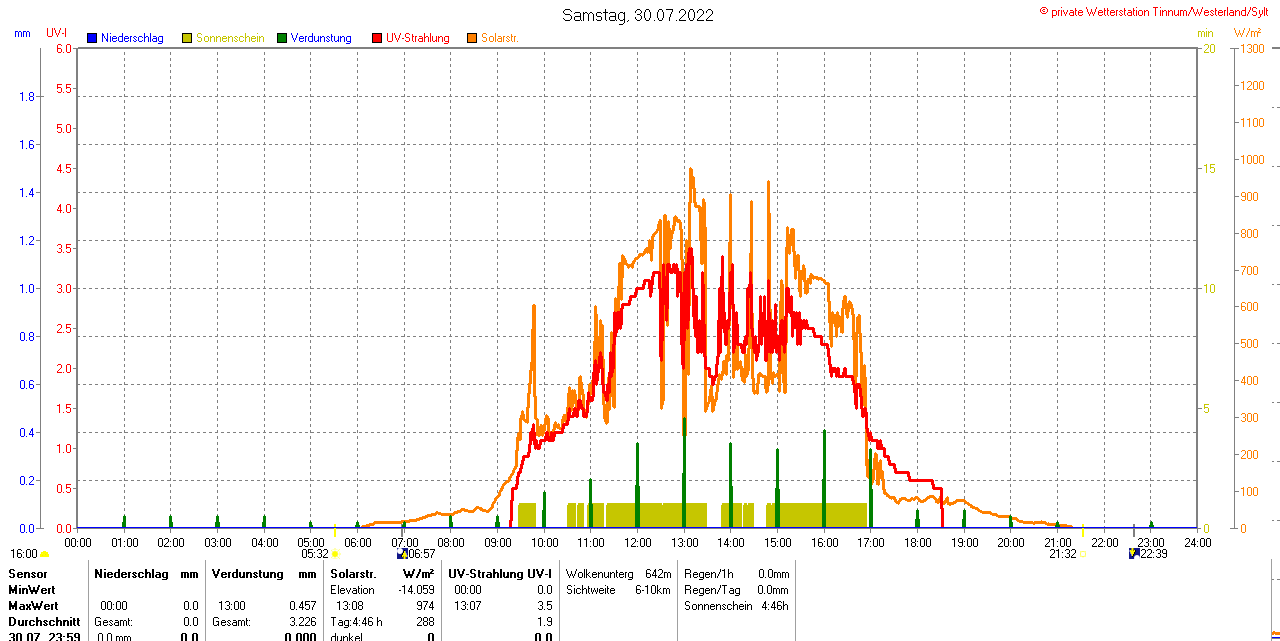1280x641 pixels.
Task: Click the yellow icon beside 16:00
Action: click(45, 554)
